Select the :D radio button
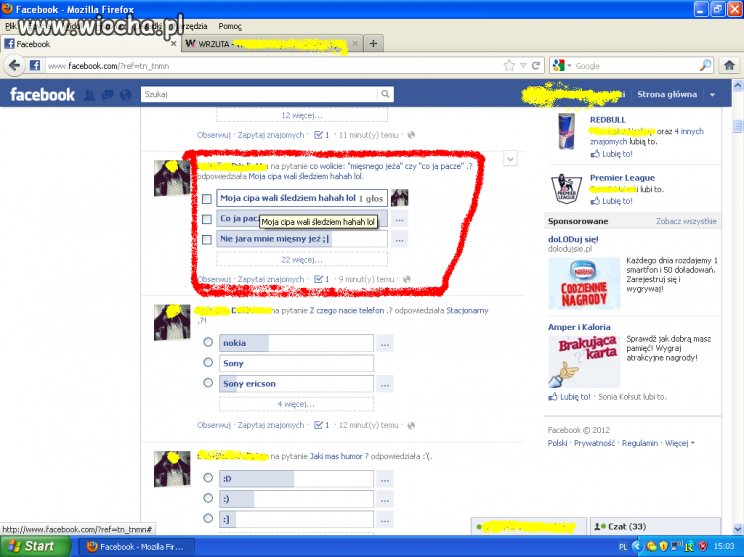The width and height of the screenshot is (744, 557). pyautogui.click(x=208, y=478)
